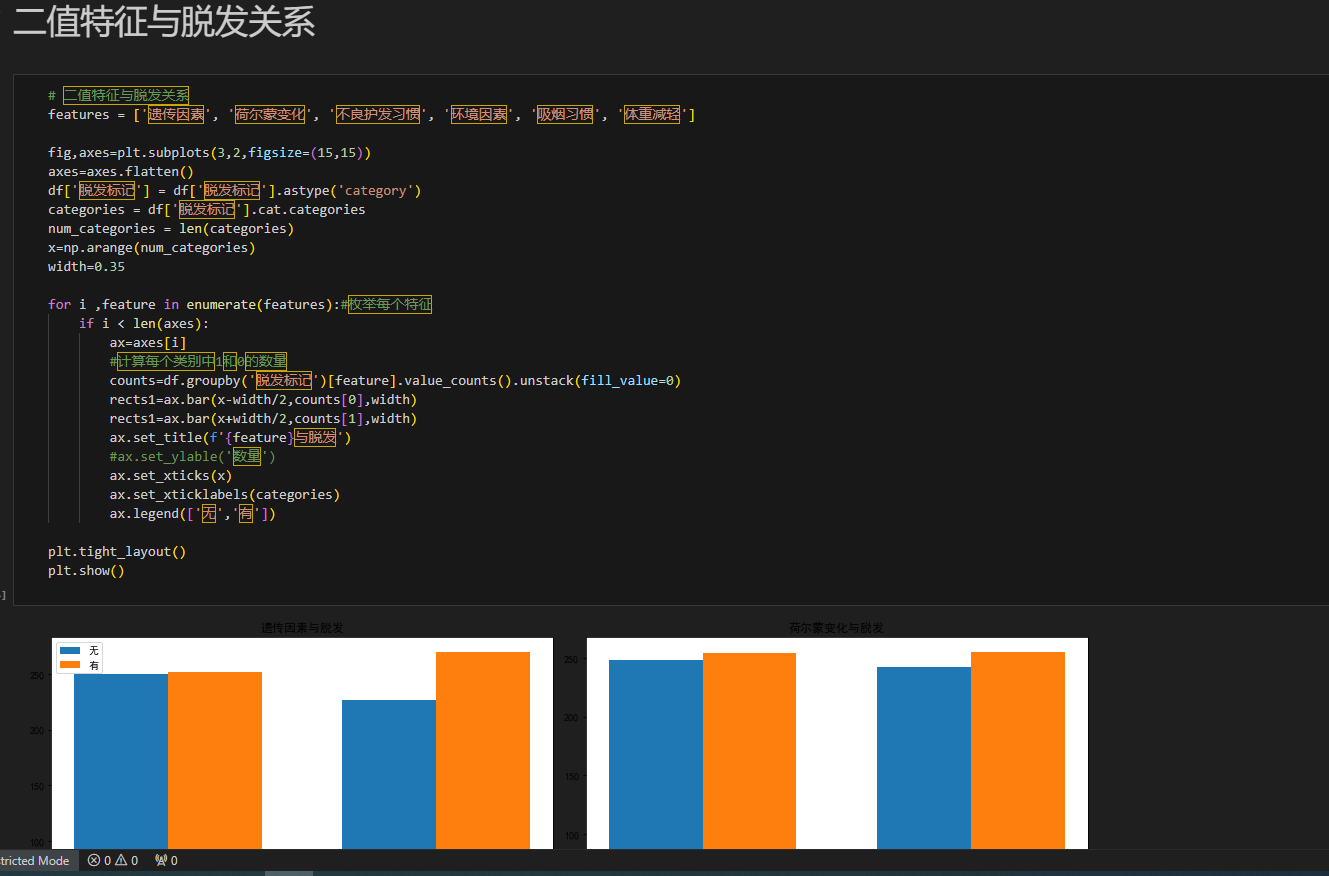Click the for i ,feature in enumerate(features) line
The image size is (1329, 876).
coord(239,304)
